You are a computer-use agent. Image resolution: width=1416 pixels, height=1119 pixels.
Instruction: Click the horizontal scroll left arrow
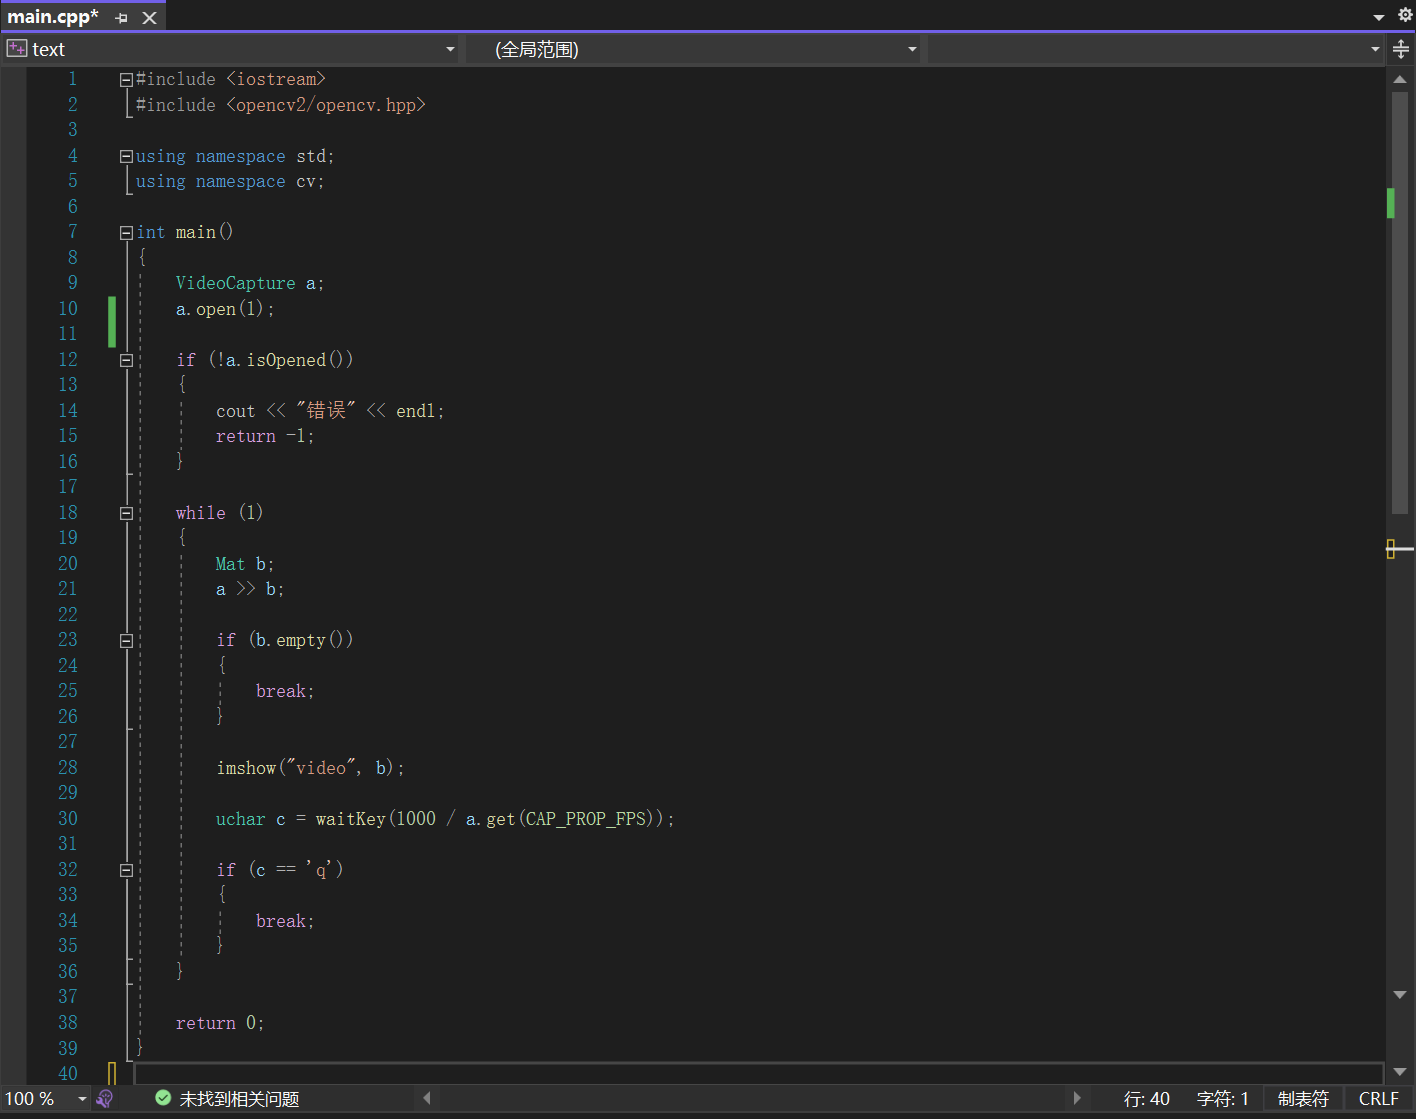[x=427, y=1098]
